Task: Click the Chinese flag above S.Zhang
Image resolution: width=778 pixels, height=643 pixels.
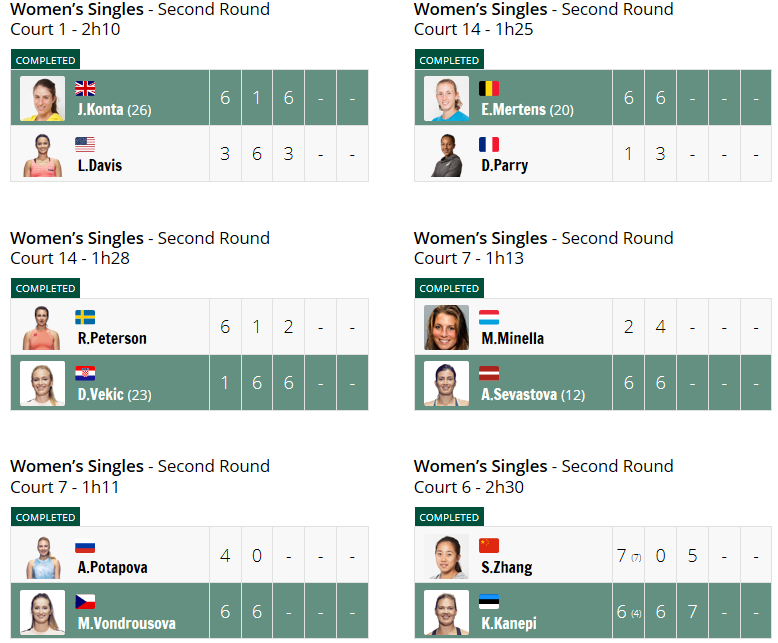Action: pos(489,545)
